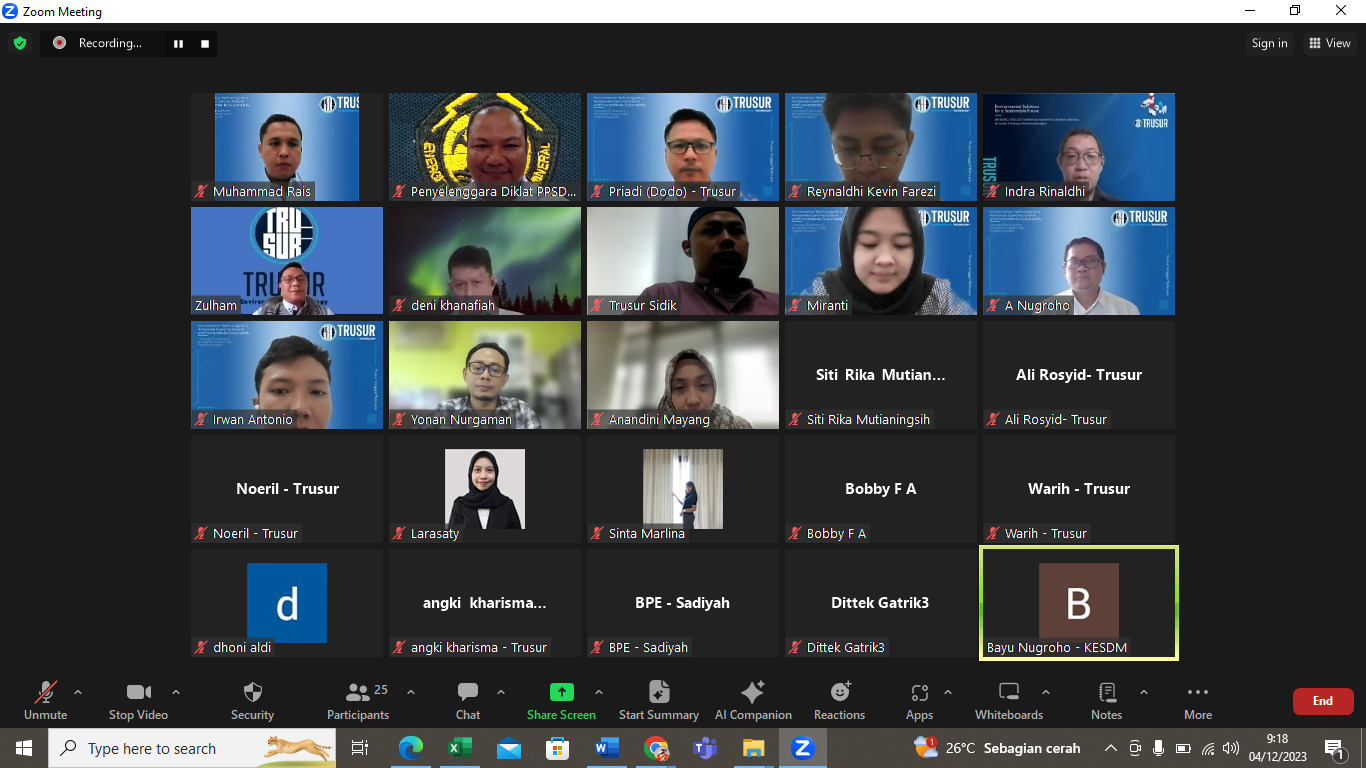
Task: Select Miranti video tile
Action: point(881,261)
